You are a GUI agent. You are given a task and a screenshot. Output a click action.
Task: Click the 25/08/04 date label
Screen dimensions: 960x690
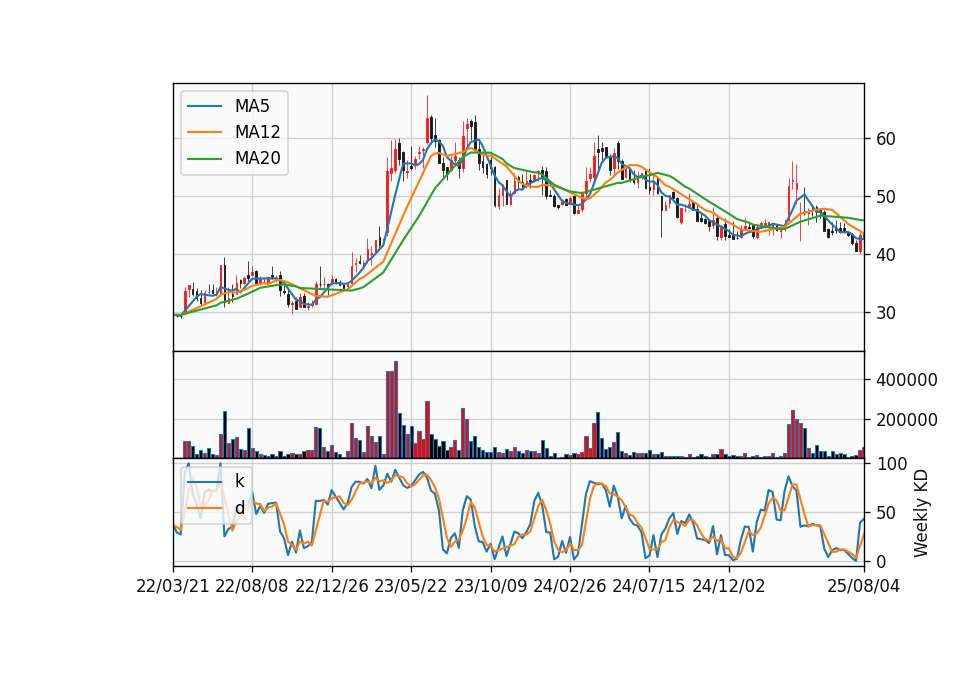(x=863, y=586)
